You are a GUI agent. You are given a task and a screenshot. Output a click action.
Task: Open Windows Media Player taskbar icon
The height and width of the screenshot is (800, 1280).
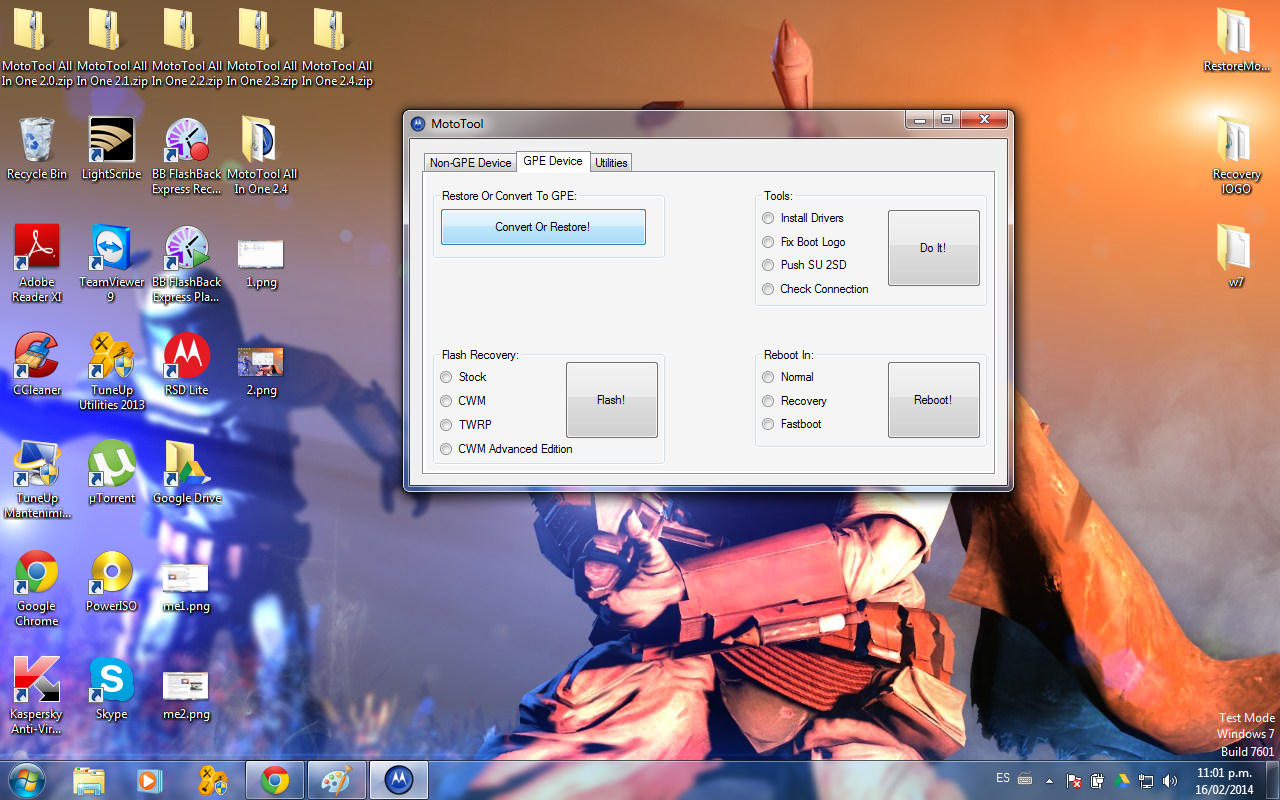click(x=148, y=780)
